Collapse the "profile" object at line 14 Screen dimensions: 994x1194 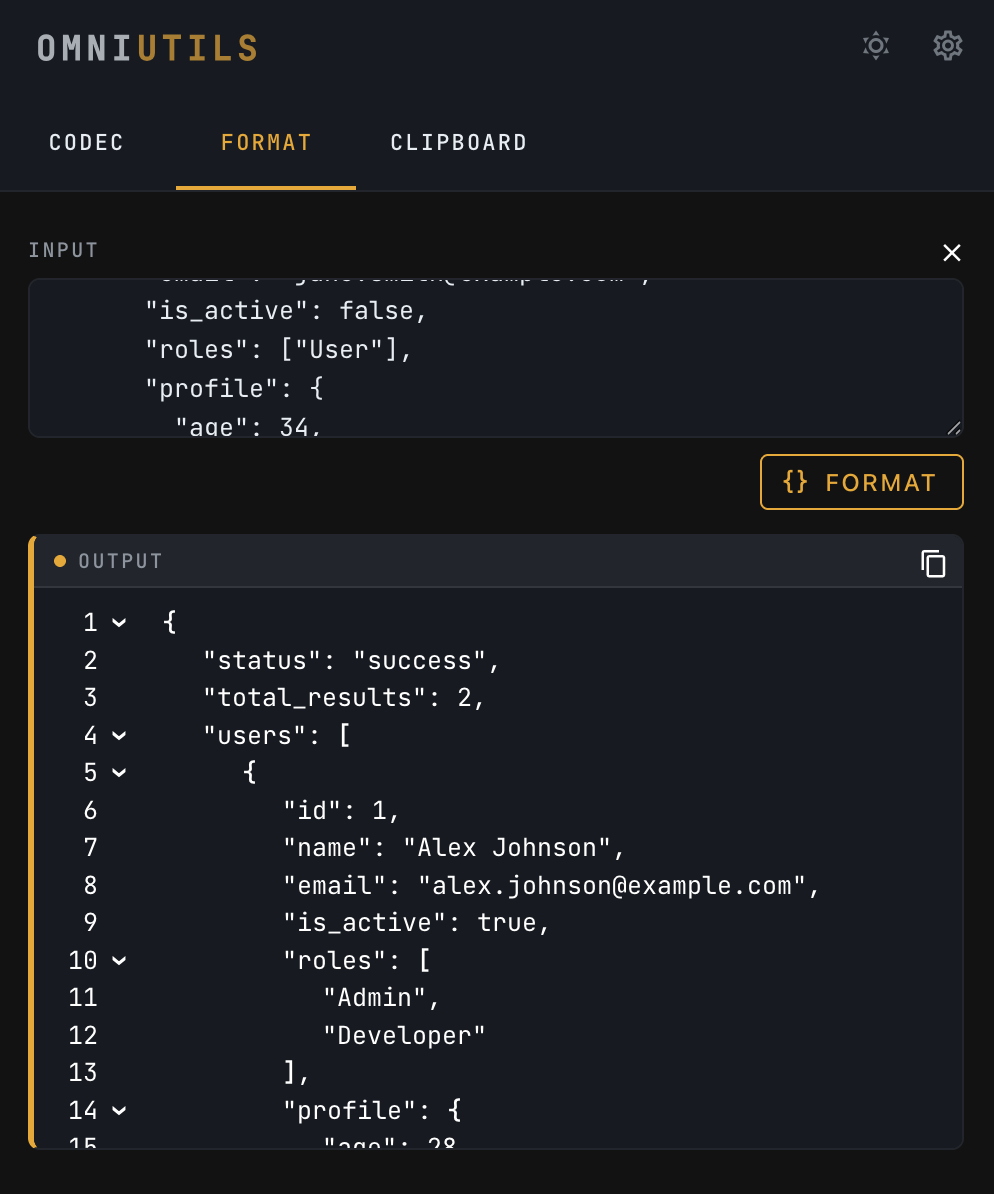pos(119,1110)
